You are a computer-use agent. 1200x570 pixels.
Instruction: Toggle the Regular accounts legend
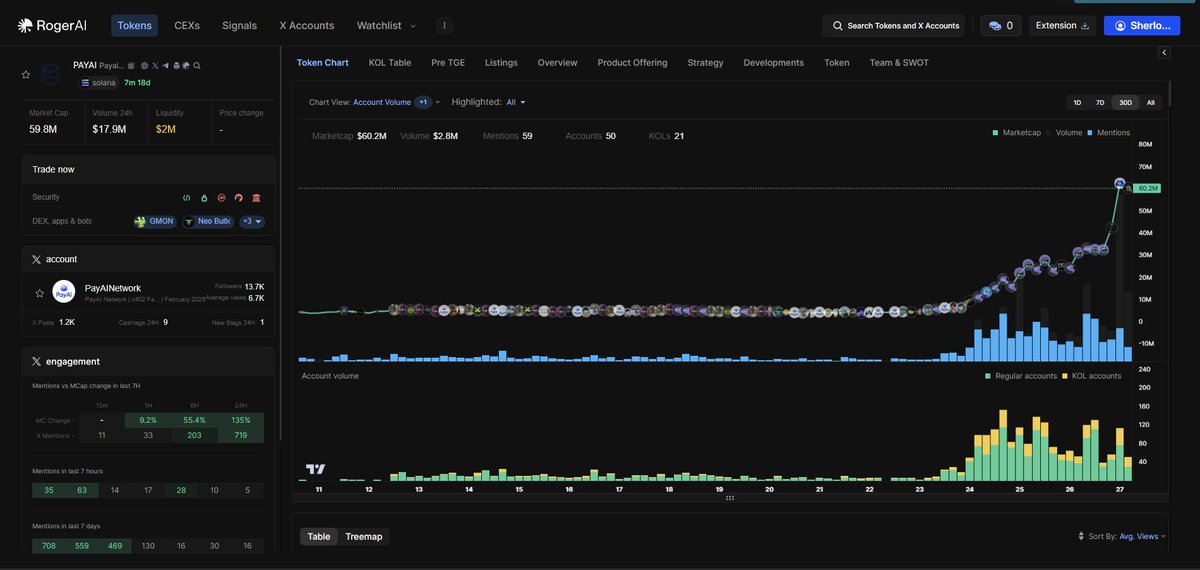click(1020, 376)
